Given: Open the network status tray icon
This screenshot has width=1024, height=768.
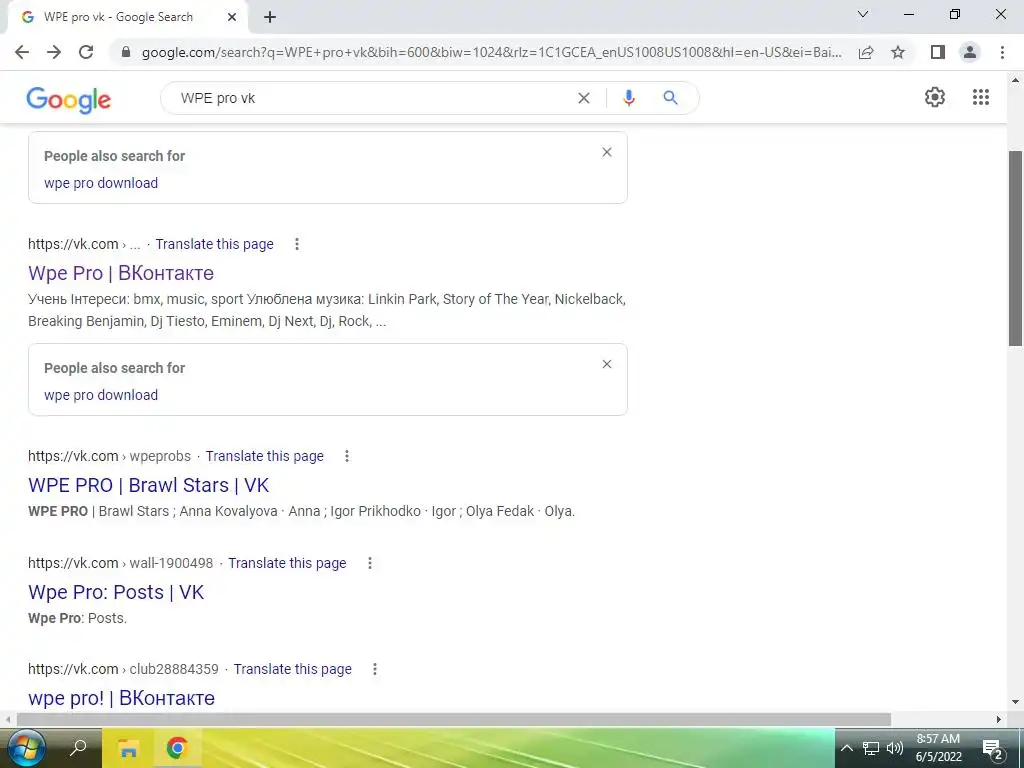Looking at the screenshot, I should coord(871,748).
